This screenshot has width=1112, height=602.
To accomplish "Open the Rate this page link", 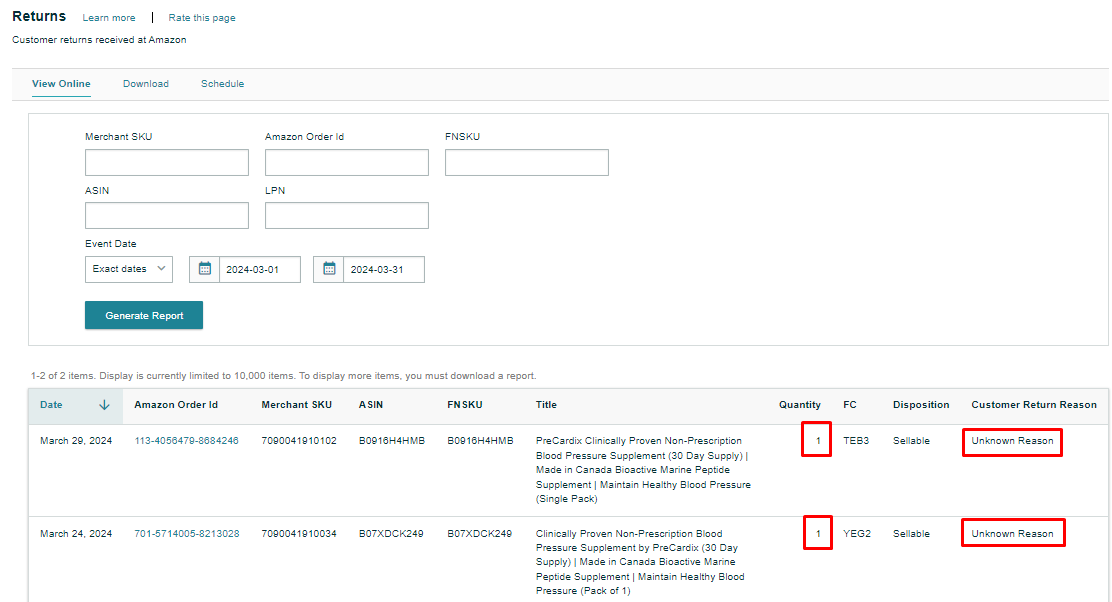I will click(x=201, y=18).
